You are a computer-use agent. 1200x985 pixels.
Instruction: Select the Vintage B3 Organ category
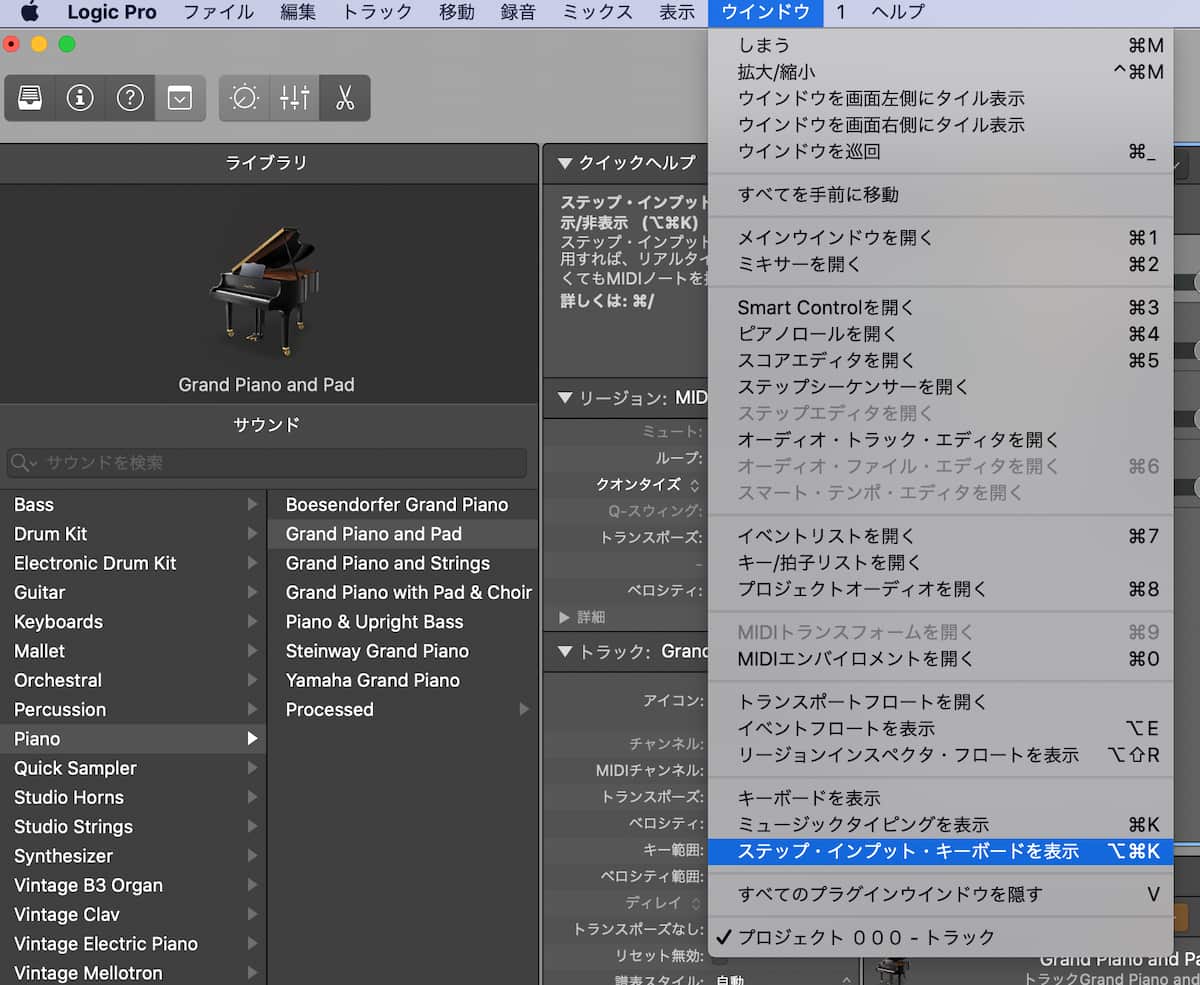click(x=133, y=885)
